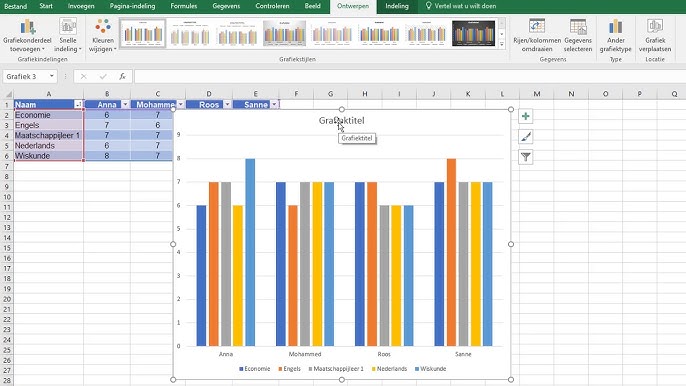This screenshot has width=686, height=386.
Task: Select cell A2 Economie
Action: [x=49, y=115]
